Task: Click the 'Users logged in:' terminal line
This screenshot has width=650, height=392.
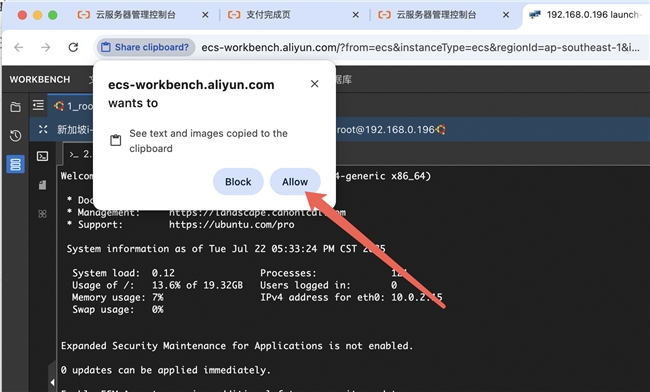Action: click(x=328, y=285)
